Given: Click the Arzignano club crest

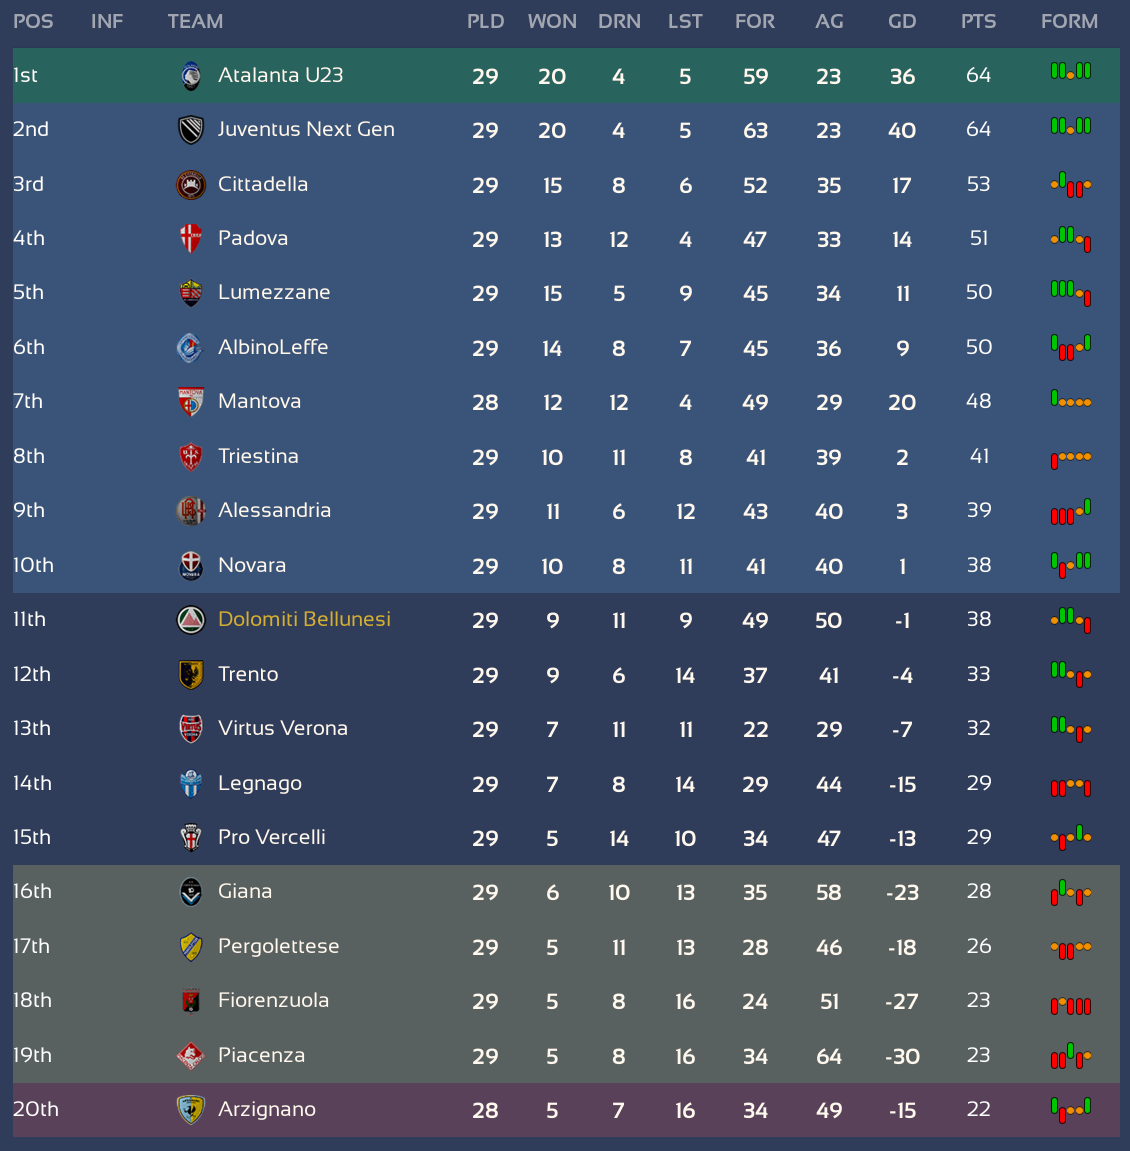Looking at the screenshot, I should 191,1110.
